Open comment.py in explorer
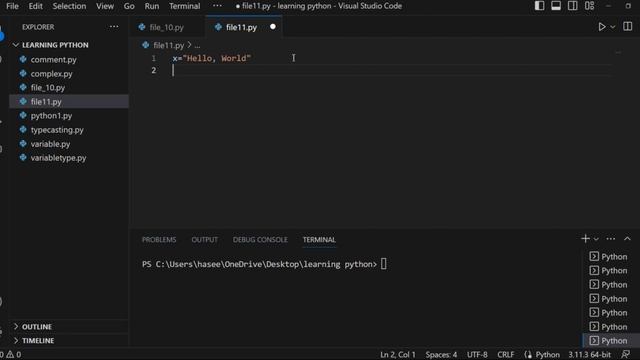The width and height of the screenshot is (640, 360). 53,60
